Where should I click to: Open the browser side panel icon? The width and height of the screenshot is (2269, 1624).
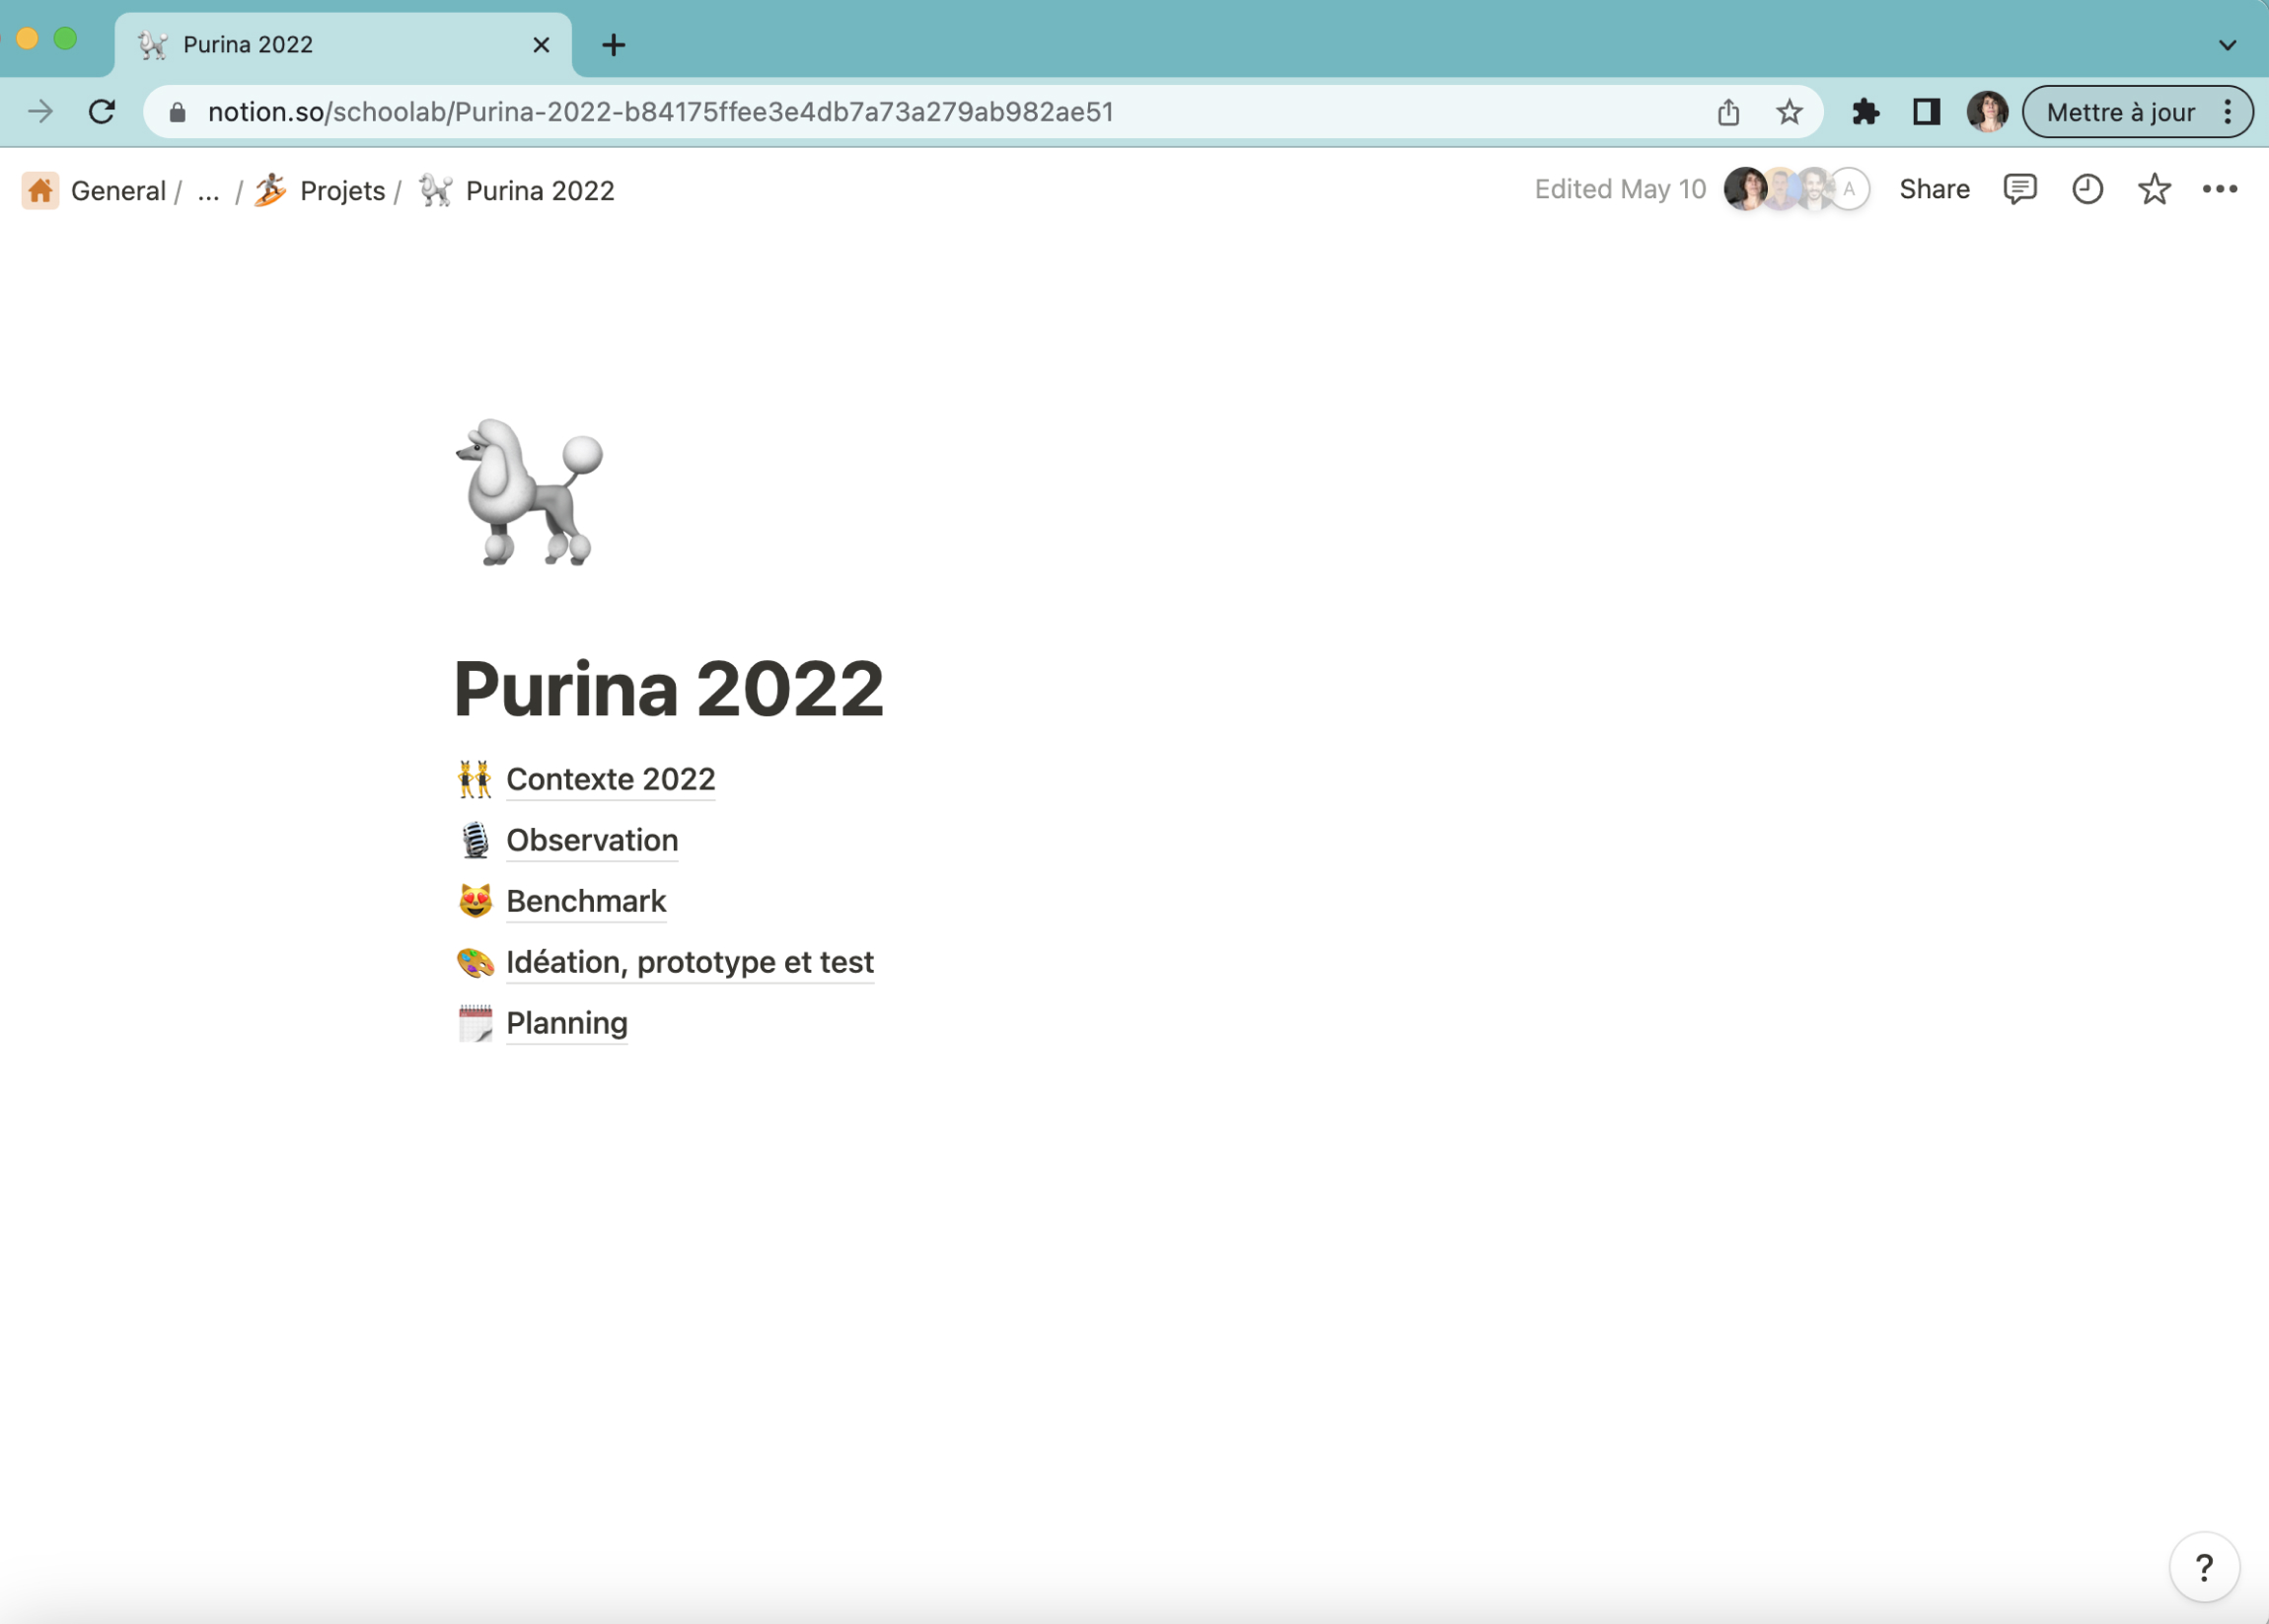pos(1926,112)
